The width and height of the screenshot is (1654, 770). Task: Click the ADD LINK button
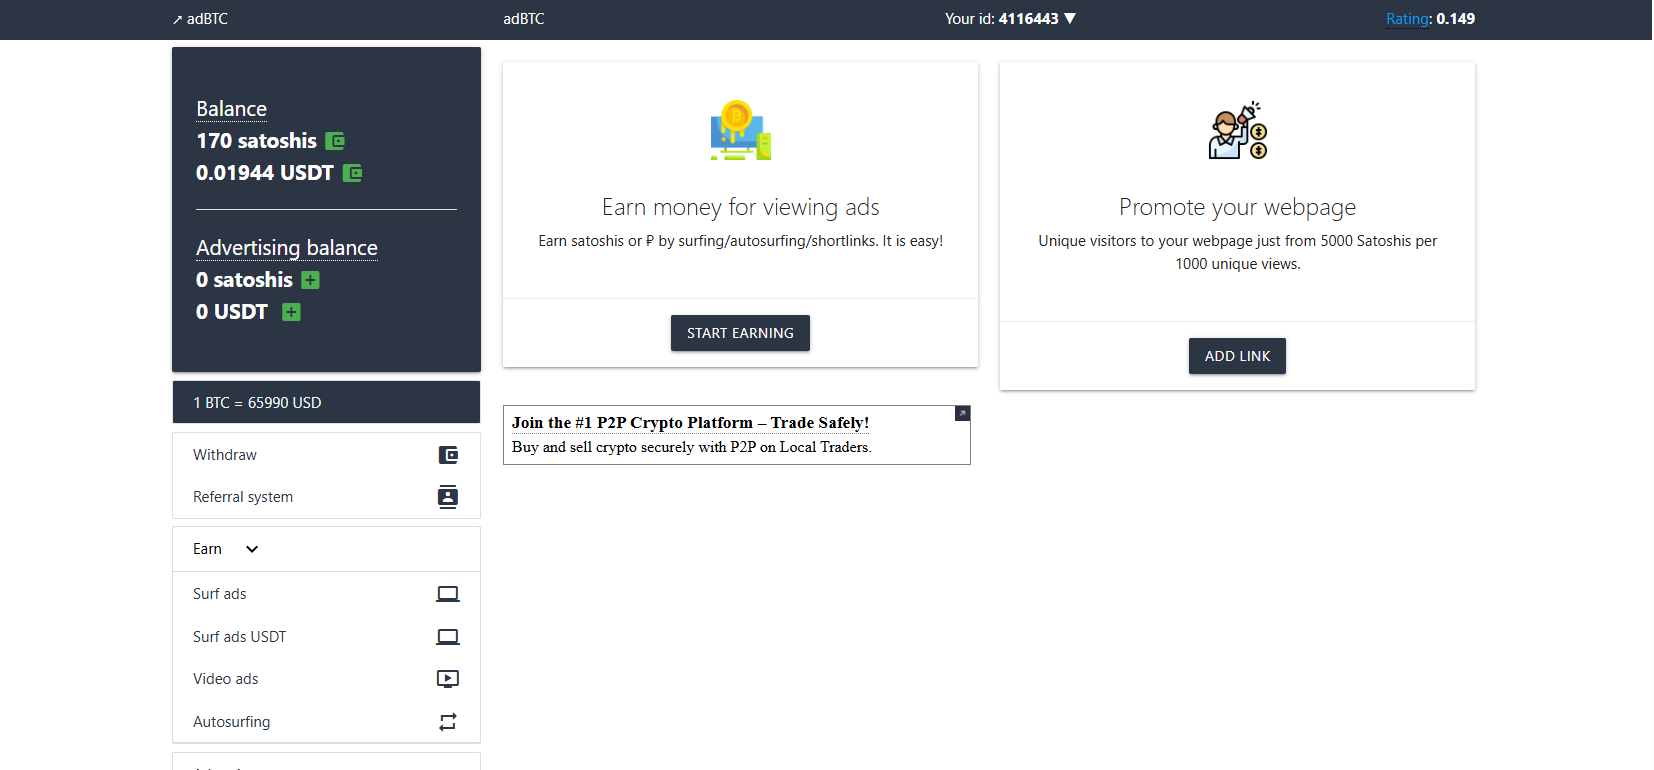1237,356
